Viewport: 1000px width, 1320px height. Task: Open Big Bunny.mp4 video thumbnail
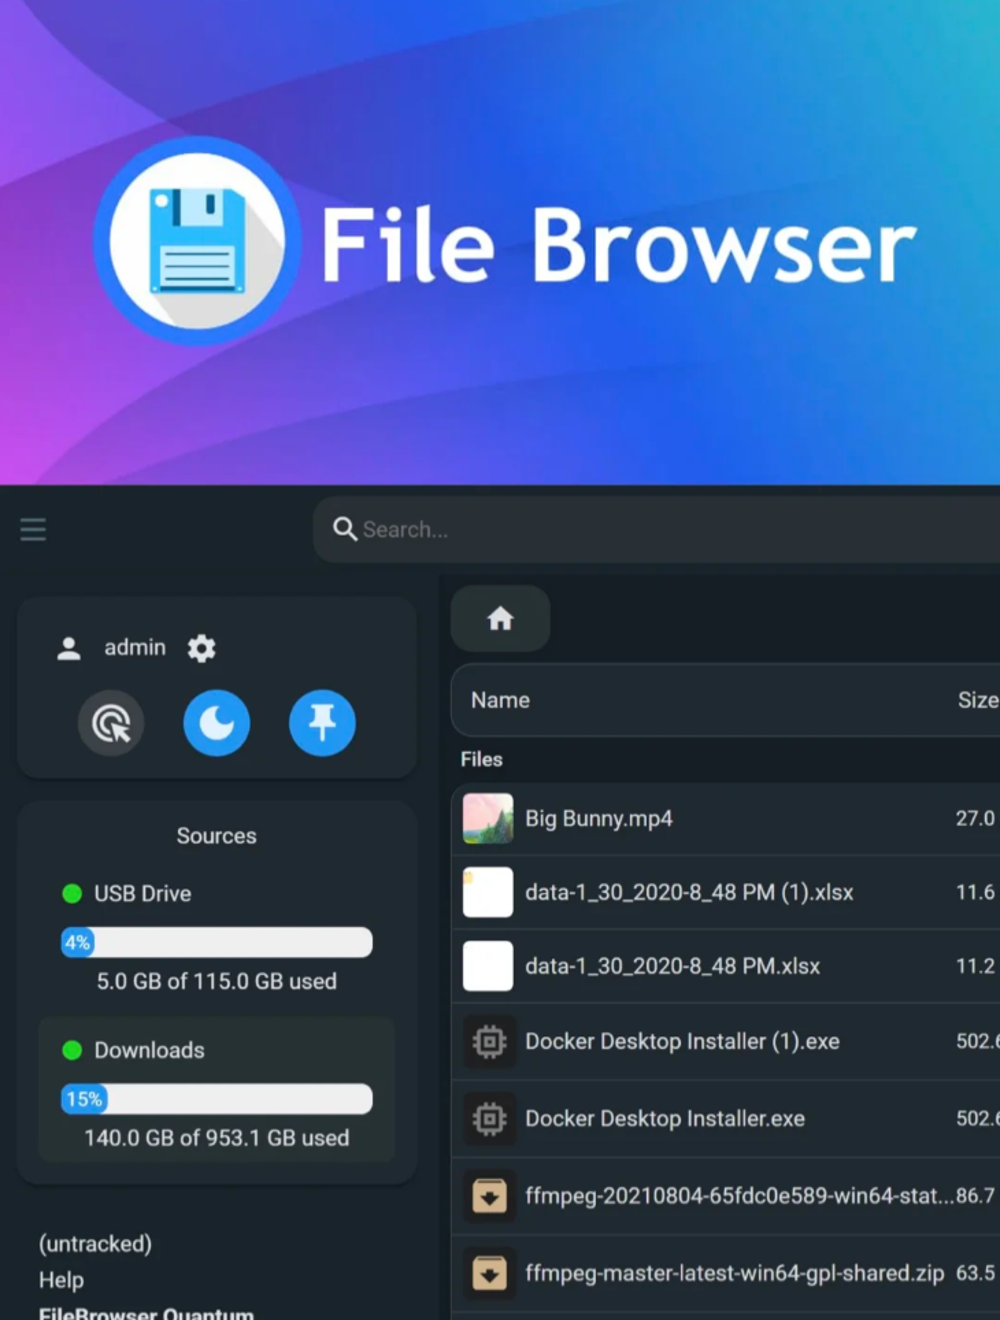tap(488, 818)
